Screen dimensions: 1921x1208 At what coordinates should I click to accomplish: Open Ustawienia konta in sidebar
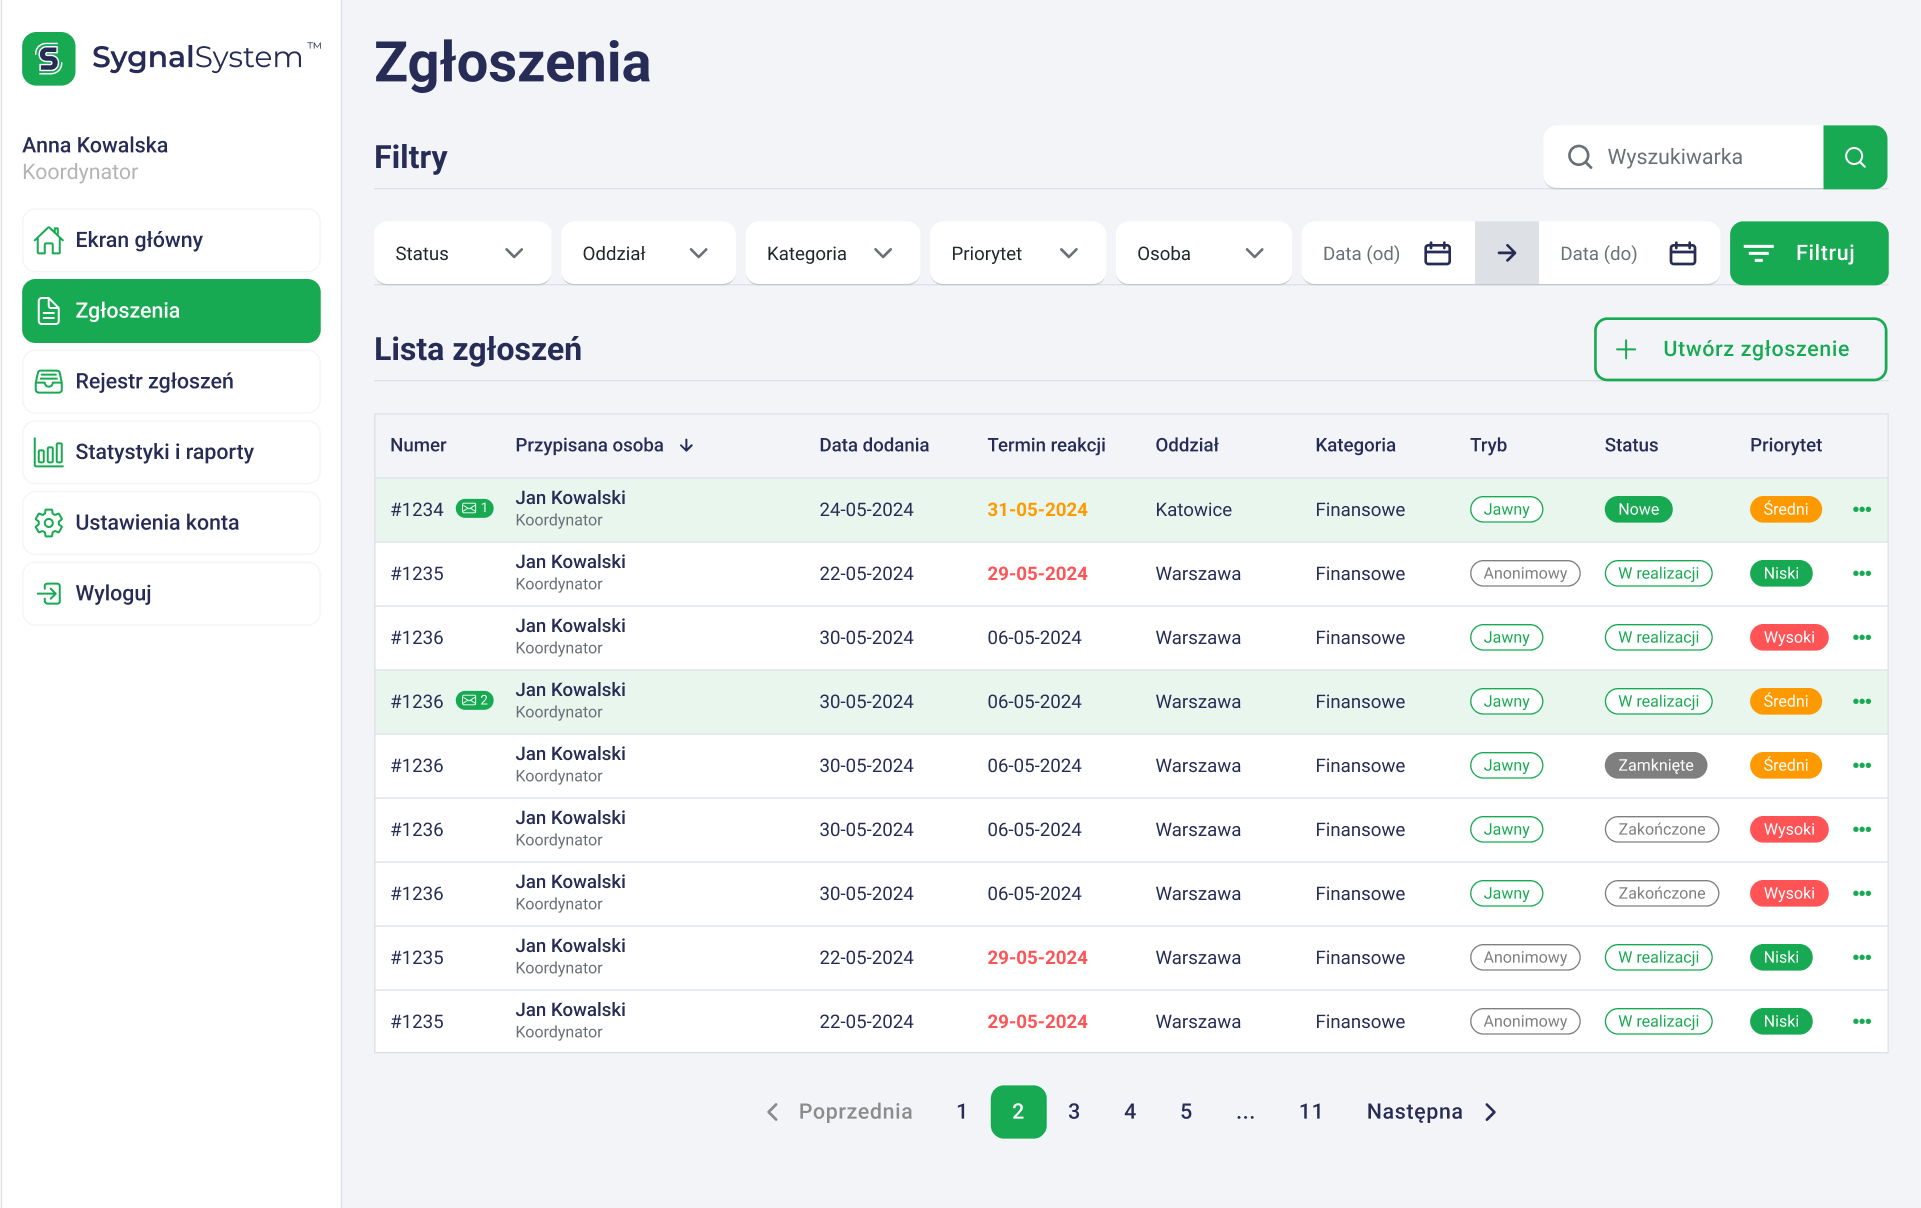click(171, 522)
